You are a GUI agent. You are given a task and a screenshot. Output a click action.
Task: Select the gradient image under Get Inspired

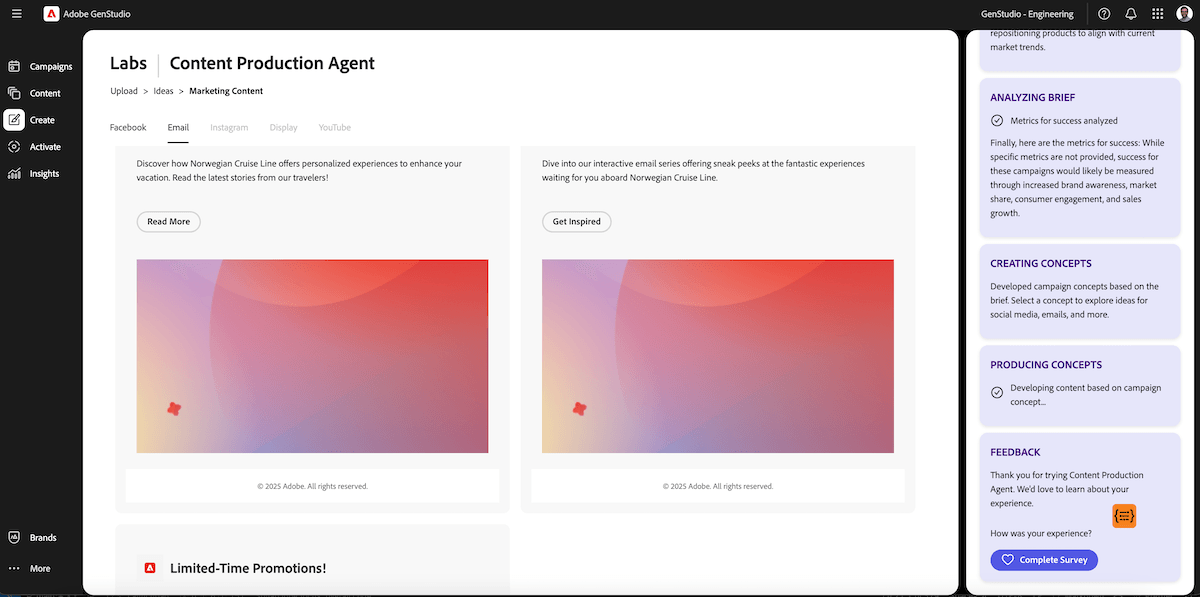pyautogui.click(x=718, y=356)
